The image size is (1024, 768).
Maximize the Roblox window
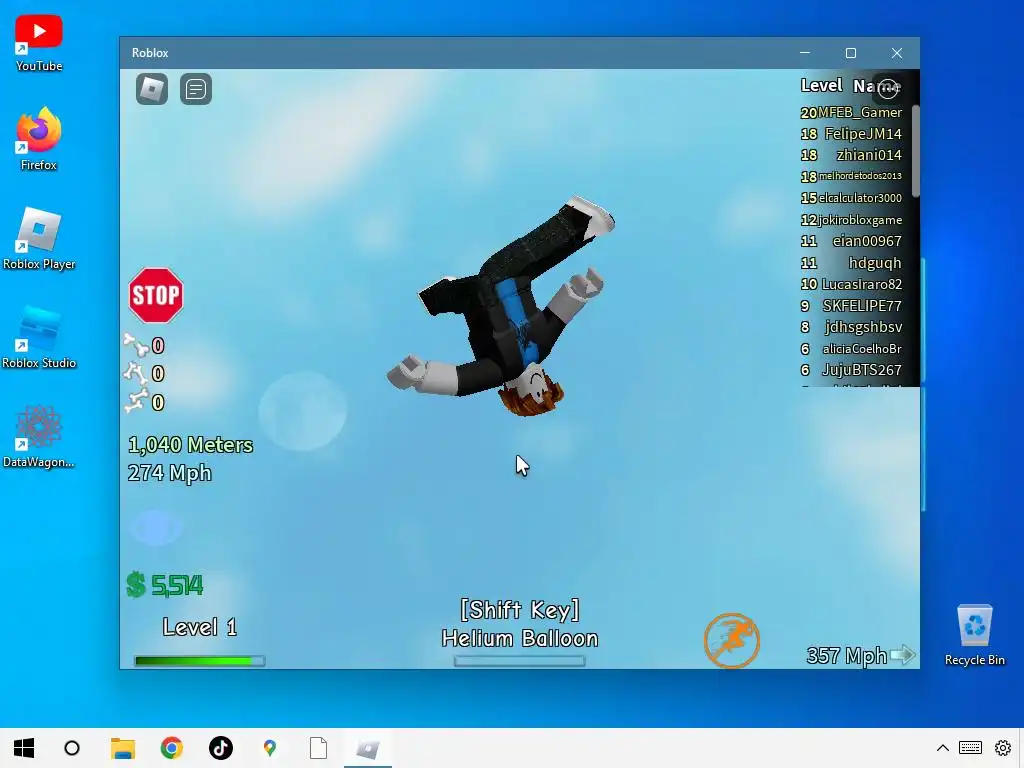850,53
